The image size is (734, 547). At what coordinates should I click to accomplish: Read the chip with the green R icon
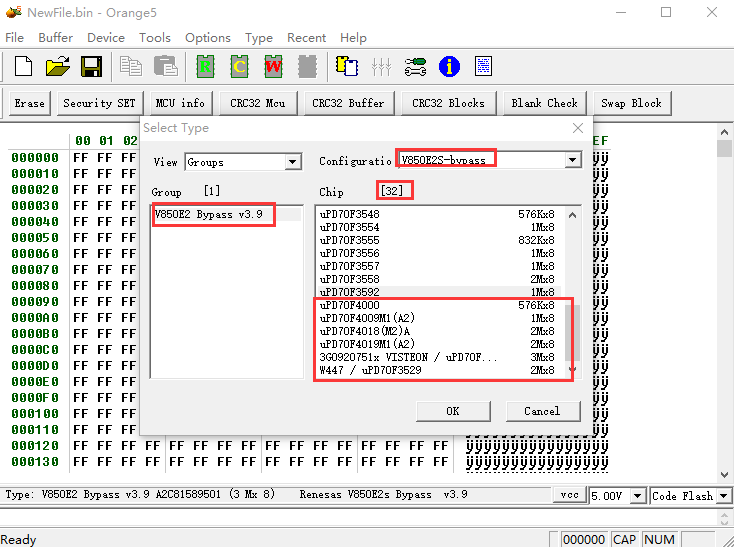pyautogui.click(x=205, y=66)
